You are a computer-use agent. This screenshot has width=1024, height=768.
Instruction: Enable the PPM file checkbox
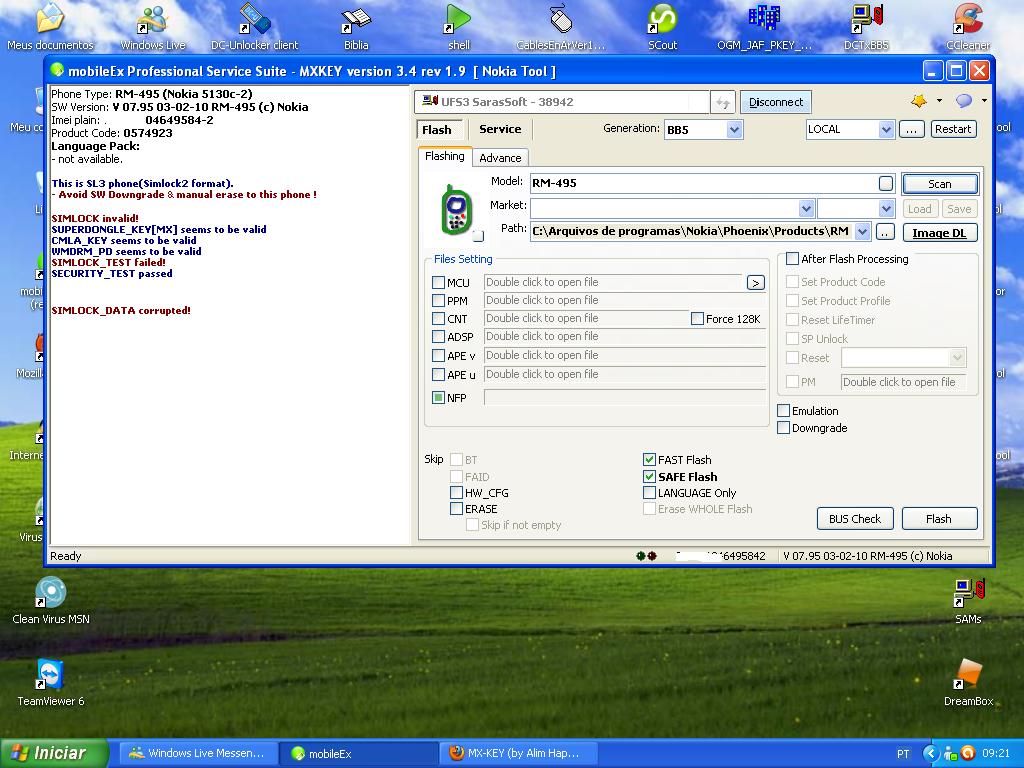[x=438, y=300]
